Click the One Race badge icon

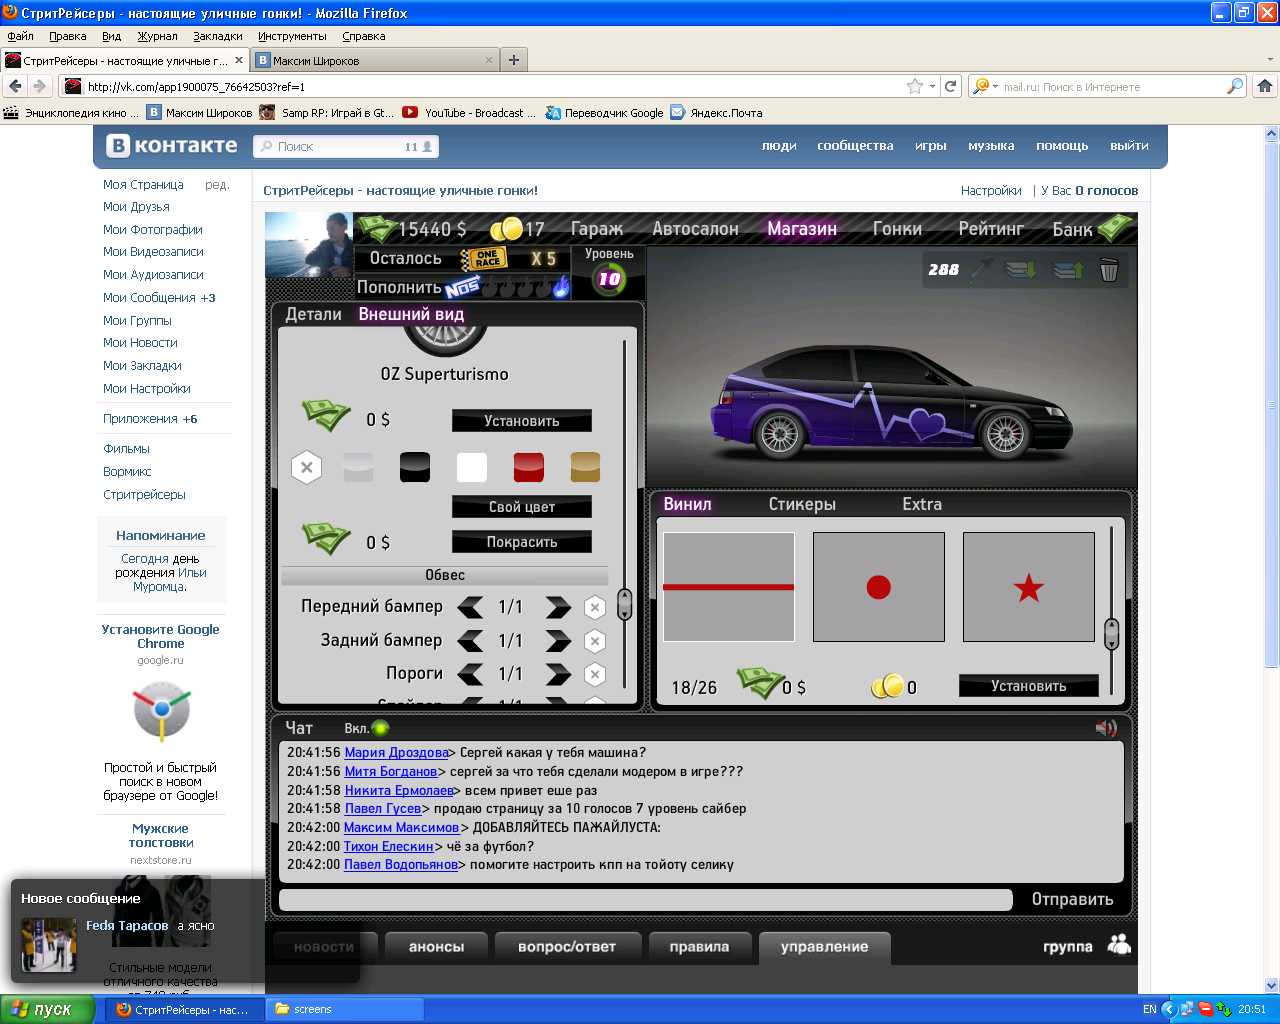(x=484, y=259)
